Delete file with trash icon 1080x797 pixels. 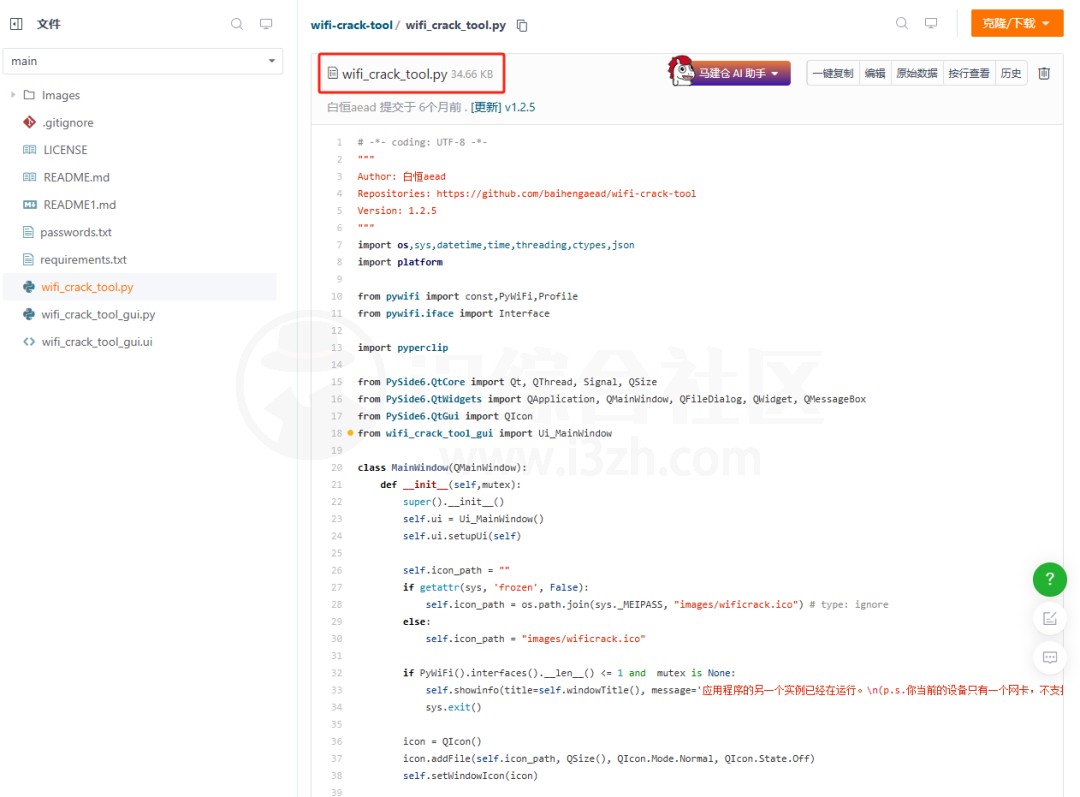1044,73
